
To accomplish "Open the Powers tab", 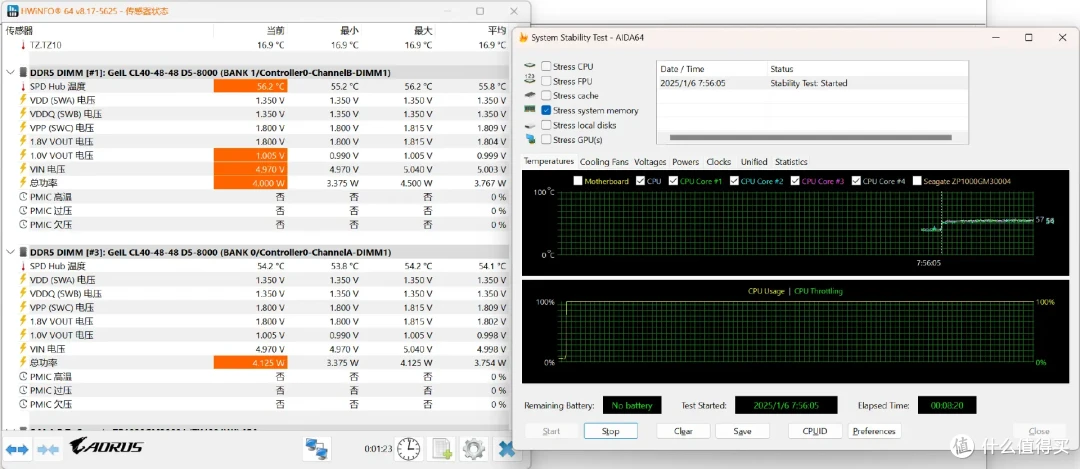I will coord(685,162).
